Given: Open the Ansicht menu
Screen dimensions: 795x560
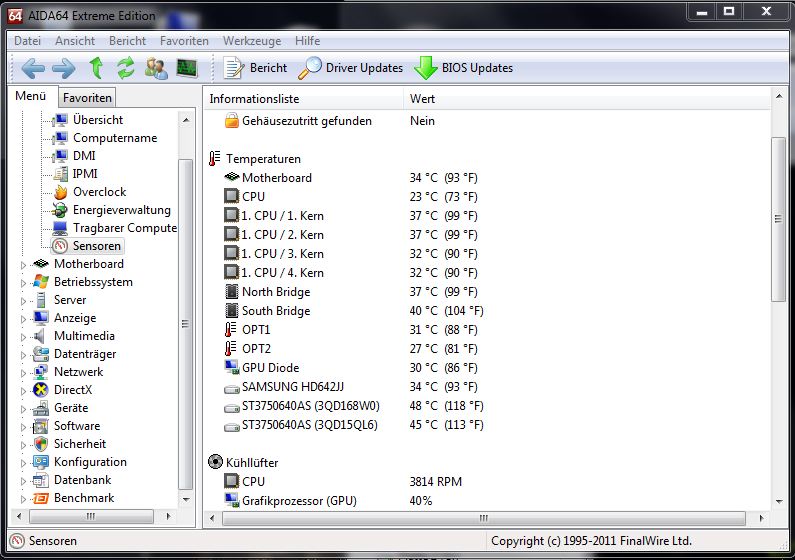Looking at the screenshot, I should click(x=75, y=41).
